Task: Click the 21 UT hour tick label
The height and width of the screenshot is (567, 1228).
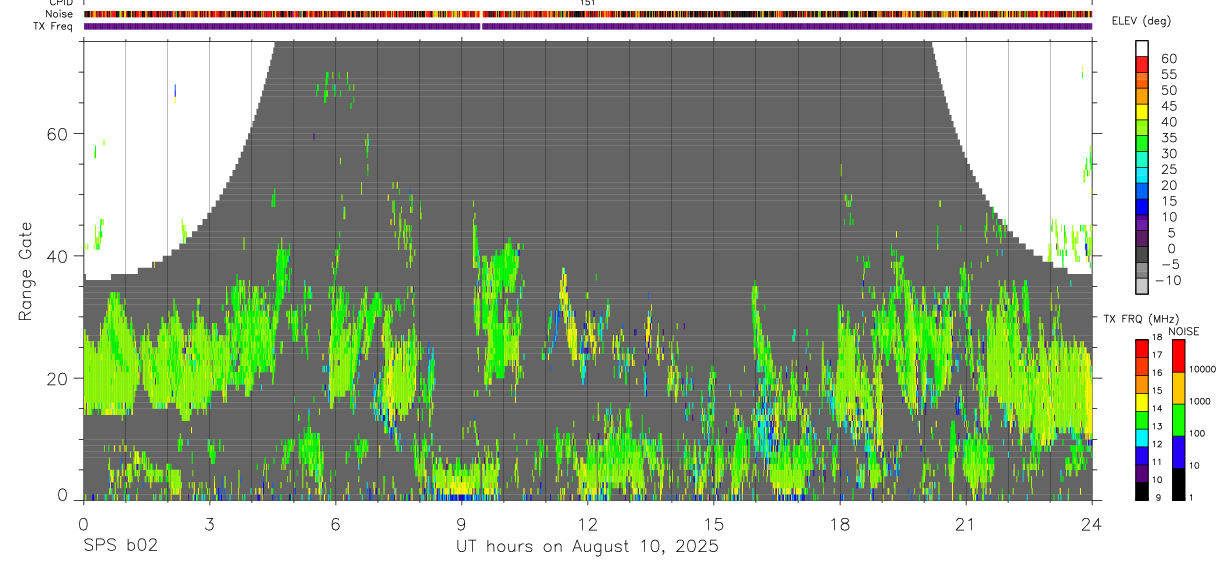Action: [x=966, y=524]
